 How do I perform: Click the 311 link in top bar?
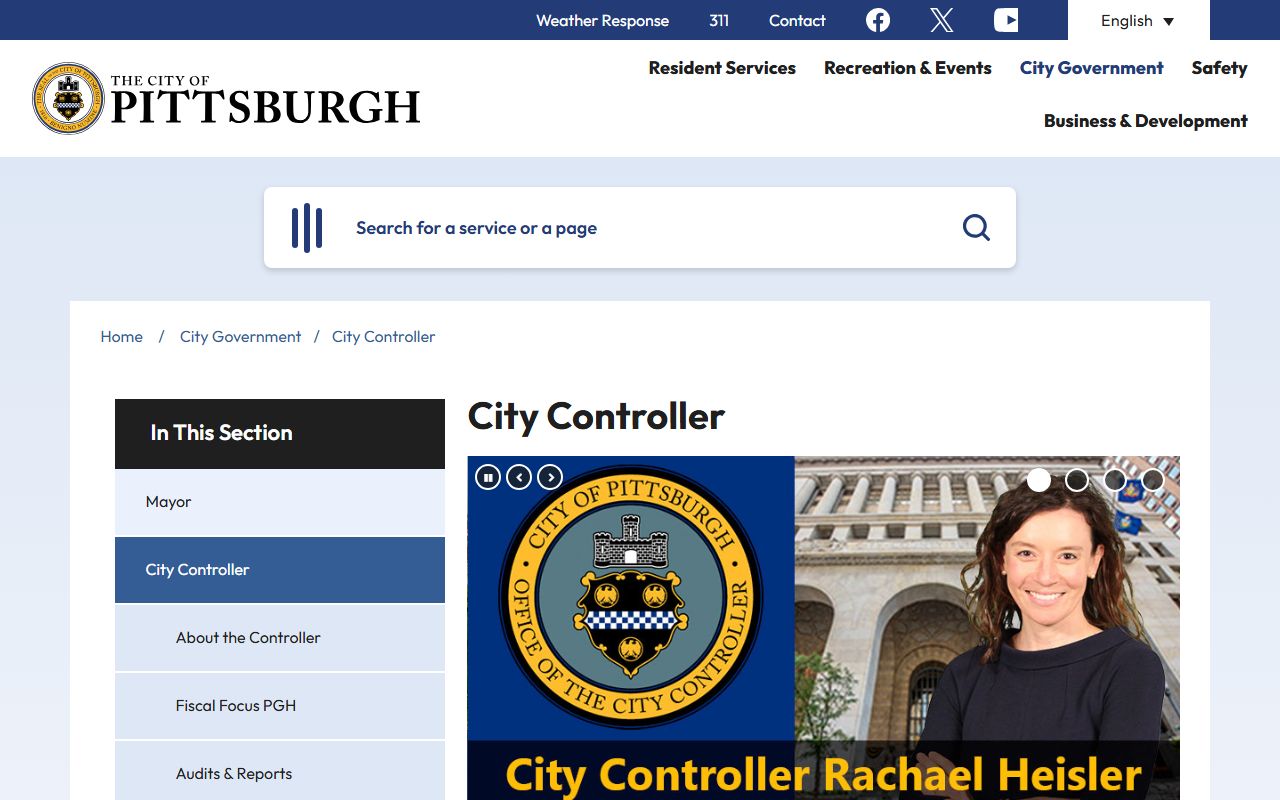[719, 20]
